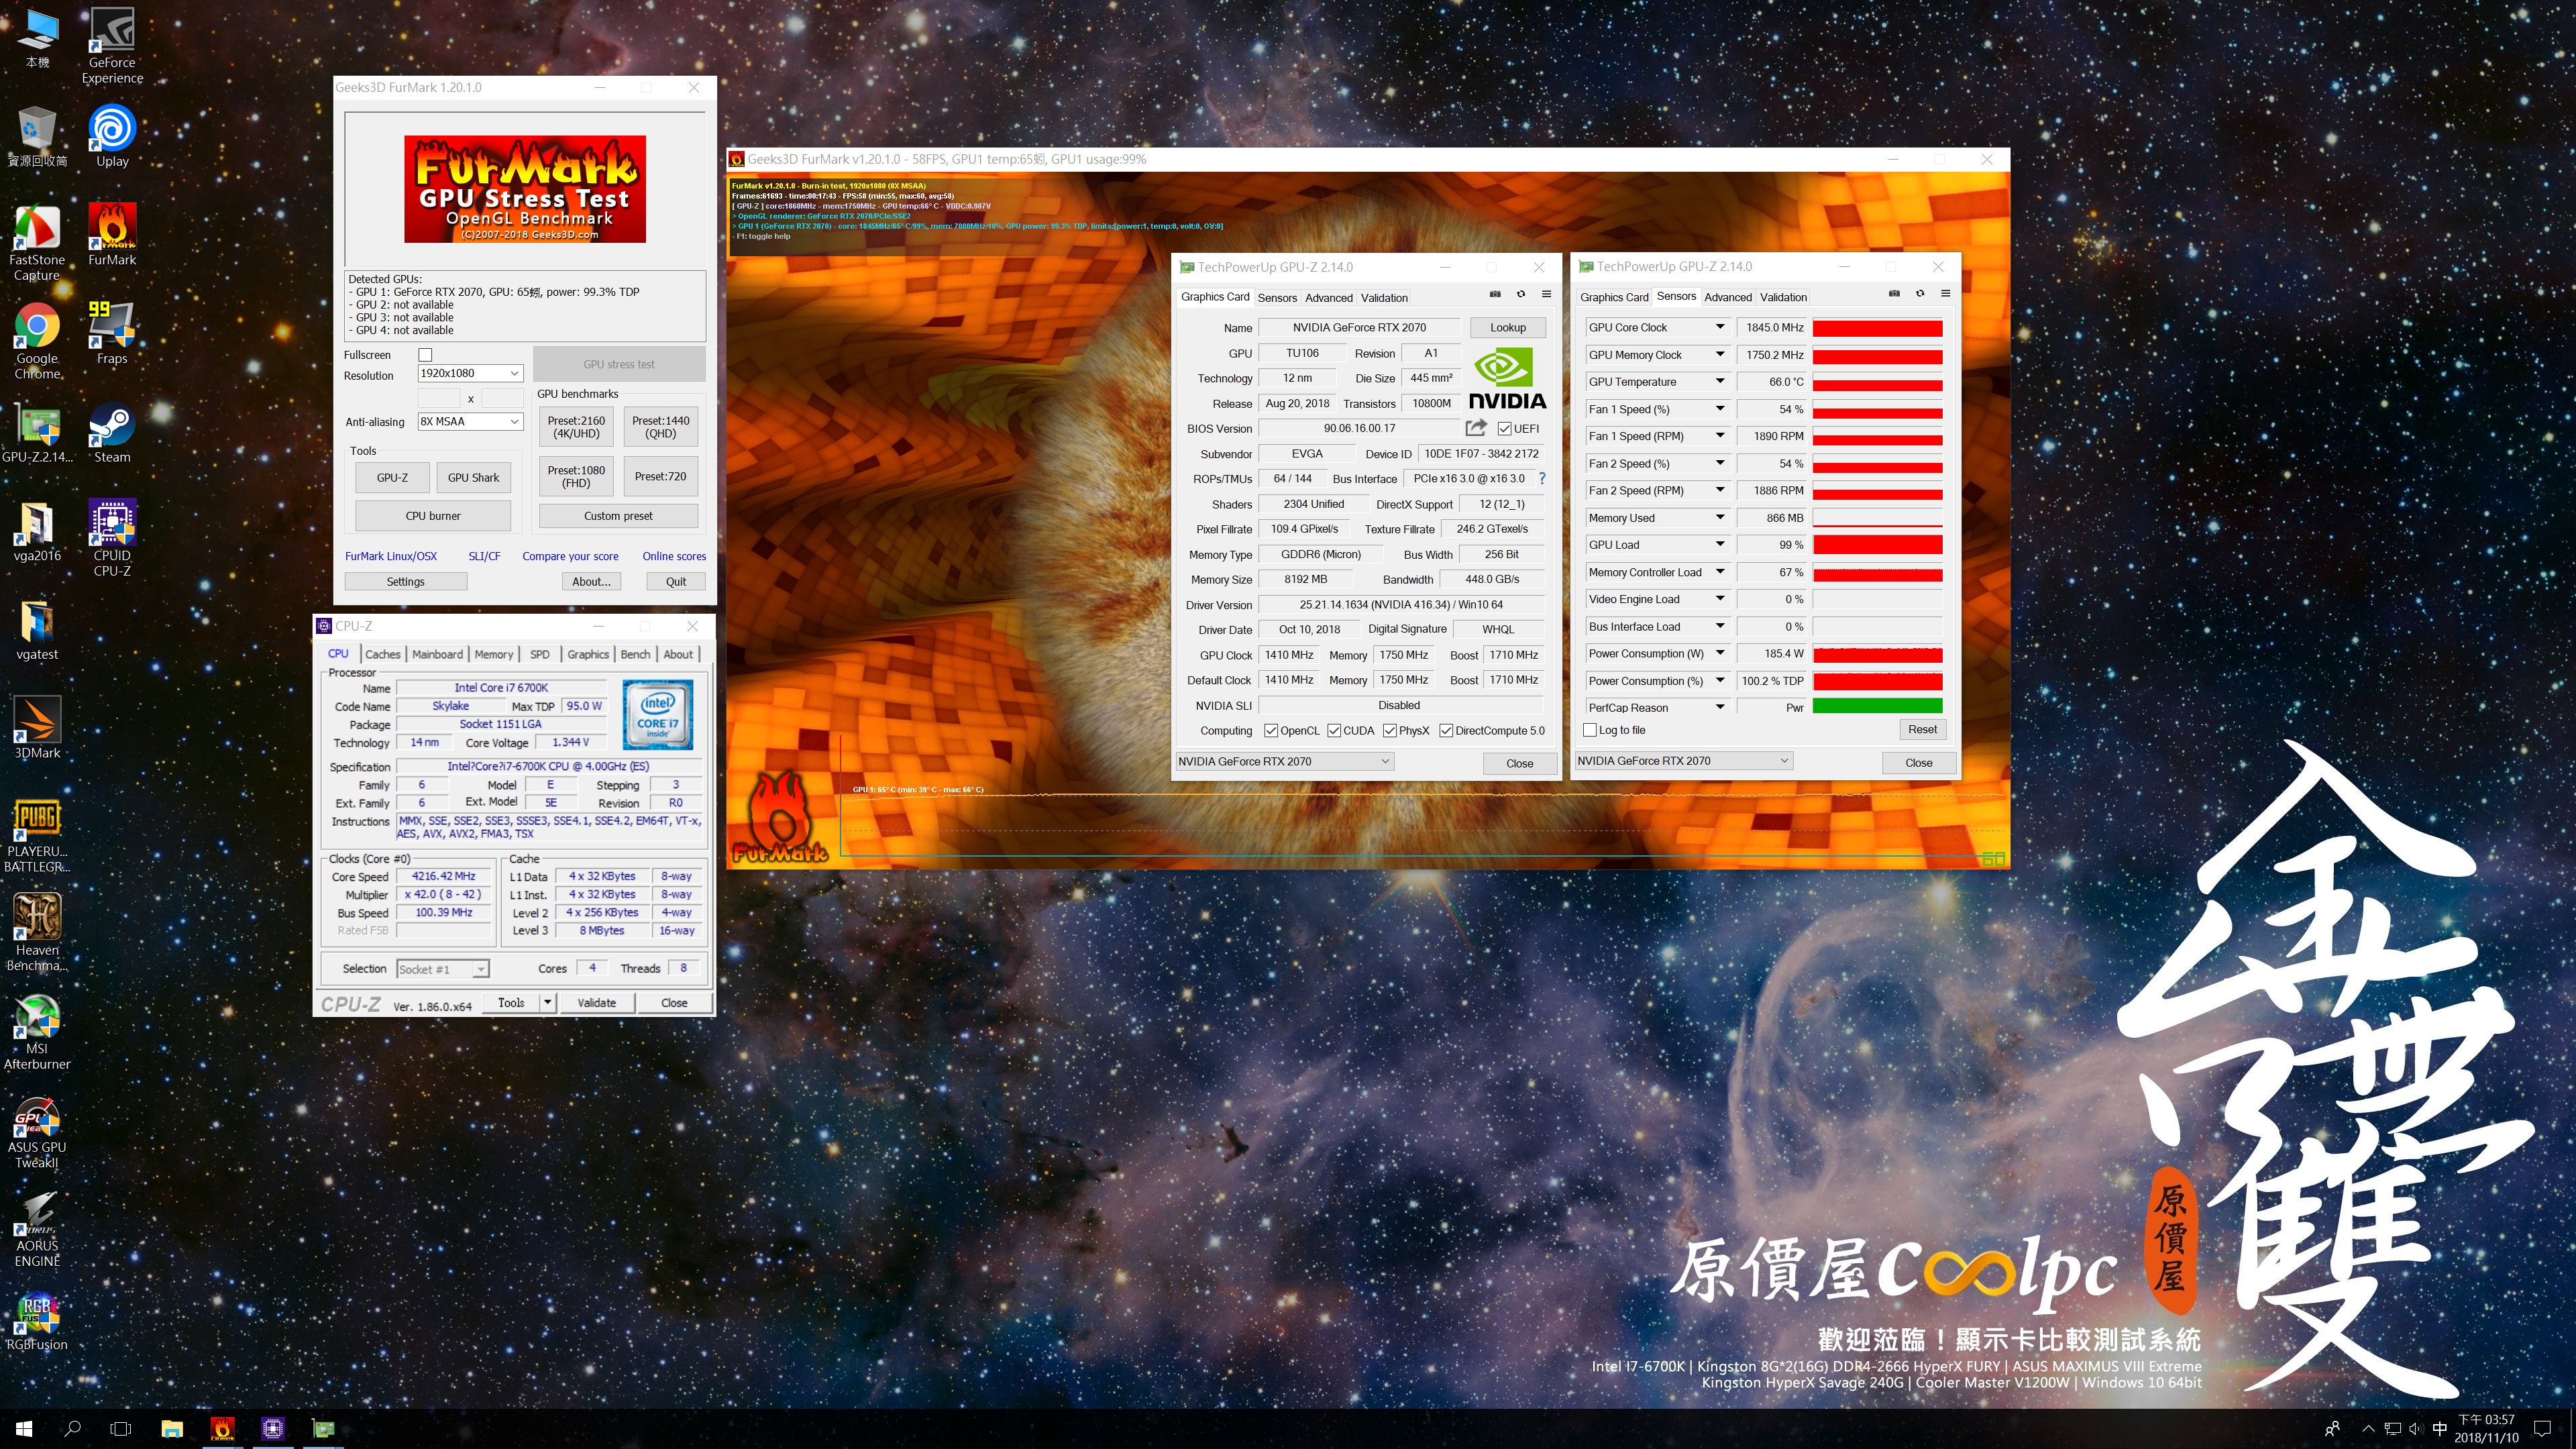
Task: Open the CPUID CPU-Z desktop icon
Action: 112,538
